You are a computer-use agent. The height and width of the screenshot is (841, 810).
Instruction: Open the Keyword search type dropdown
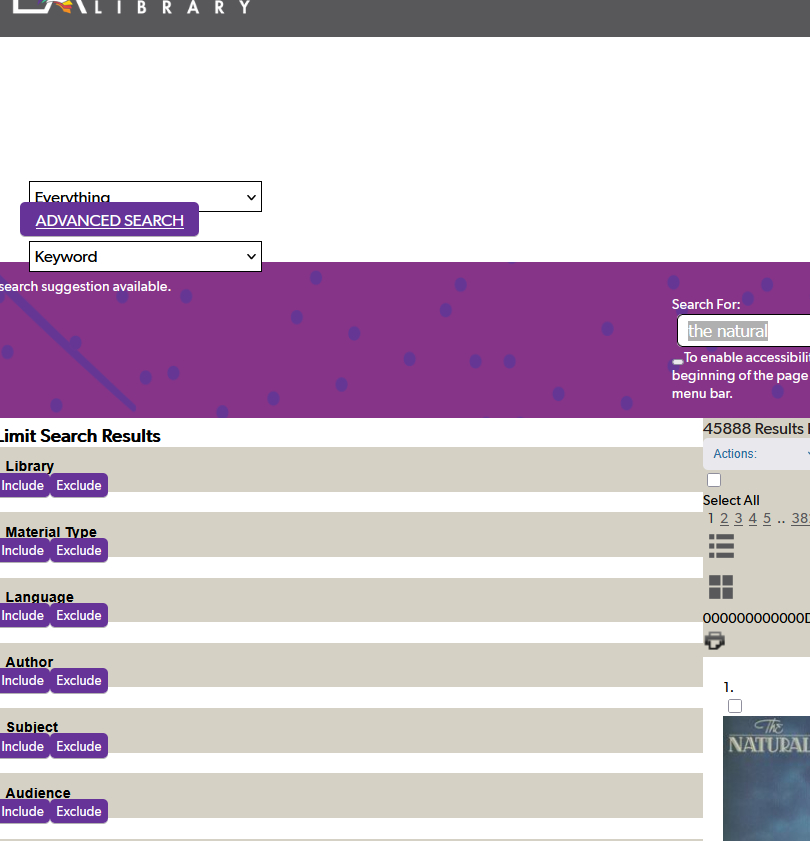click(145, 256)
